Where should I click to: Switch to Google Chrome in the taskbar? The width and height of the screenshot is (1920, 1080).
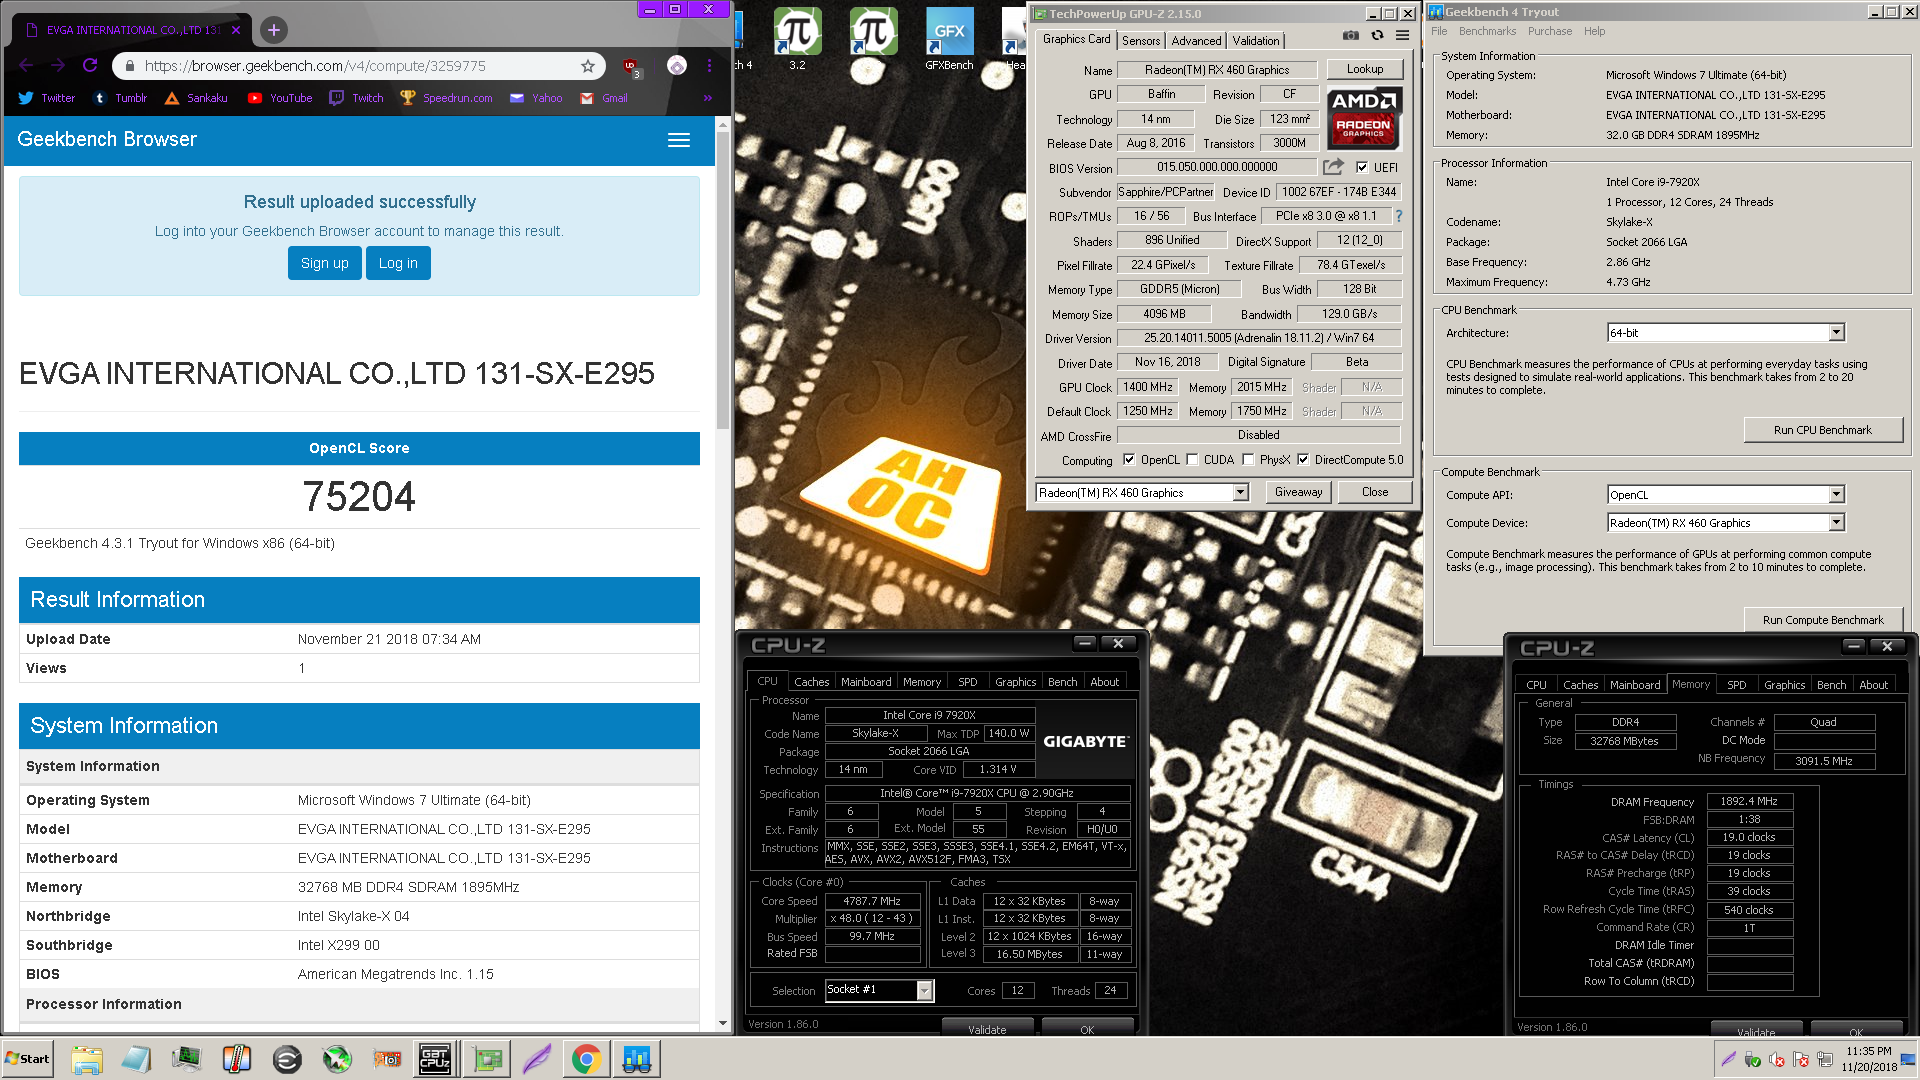tap(587, 1059)
